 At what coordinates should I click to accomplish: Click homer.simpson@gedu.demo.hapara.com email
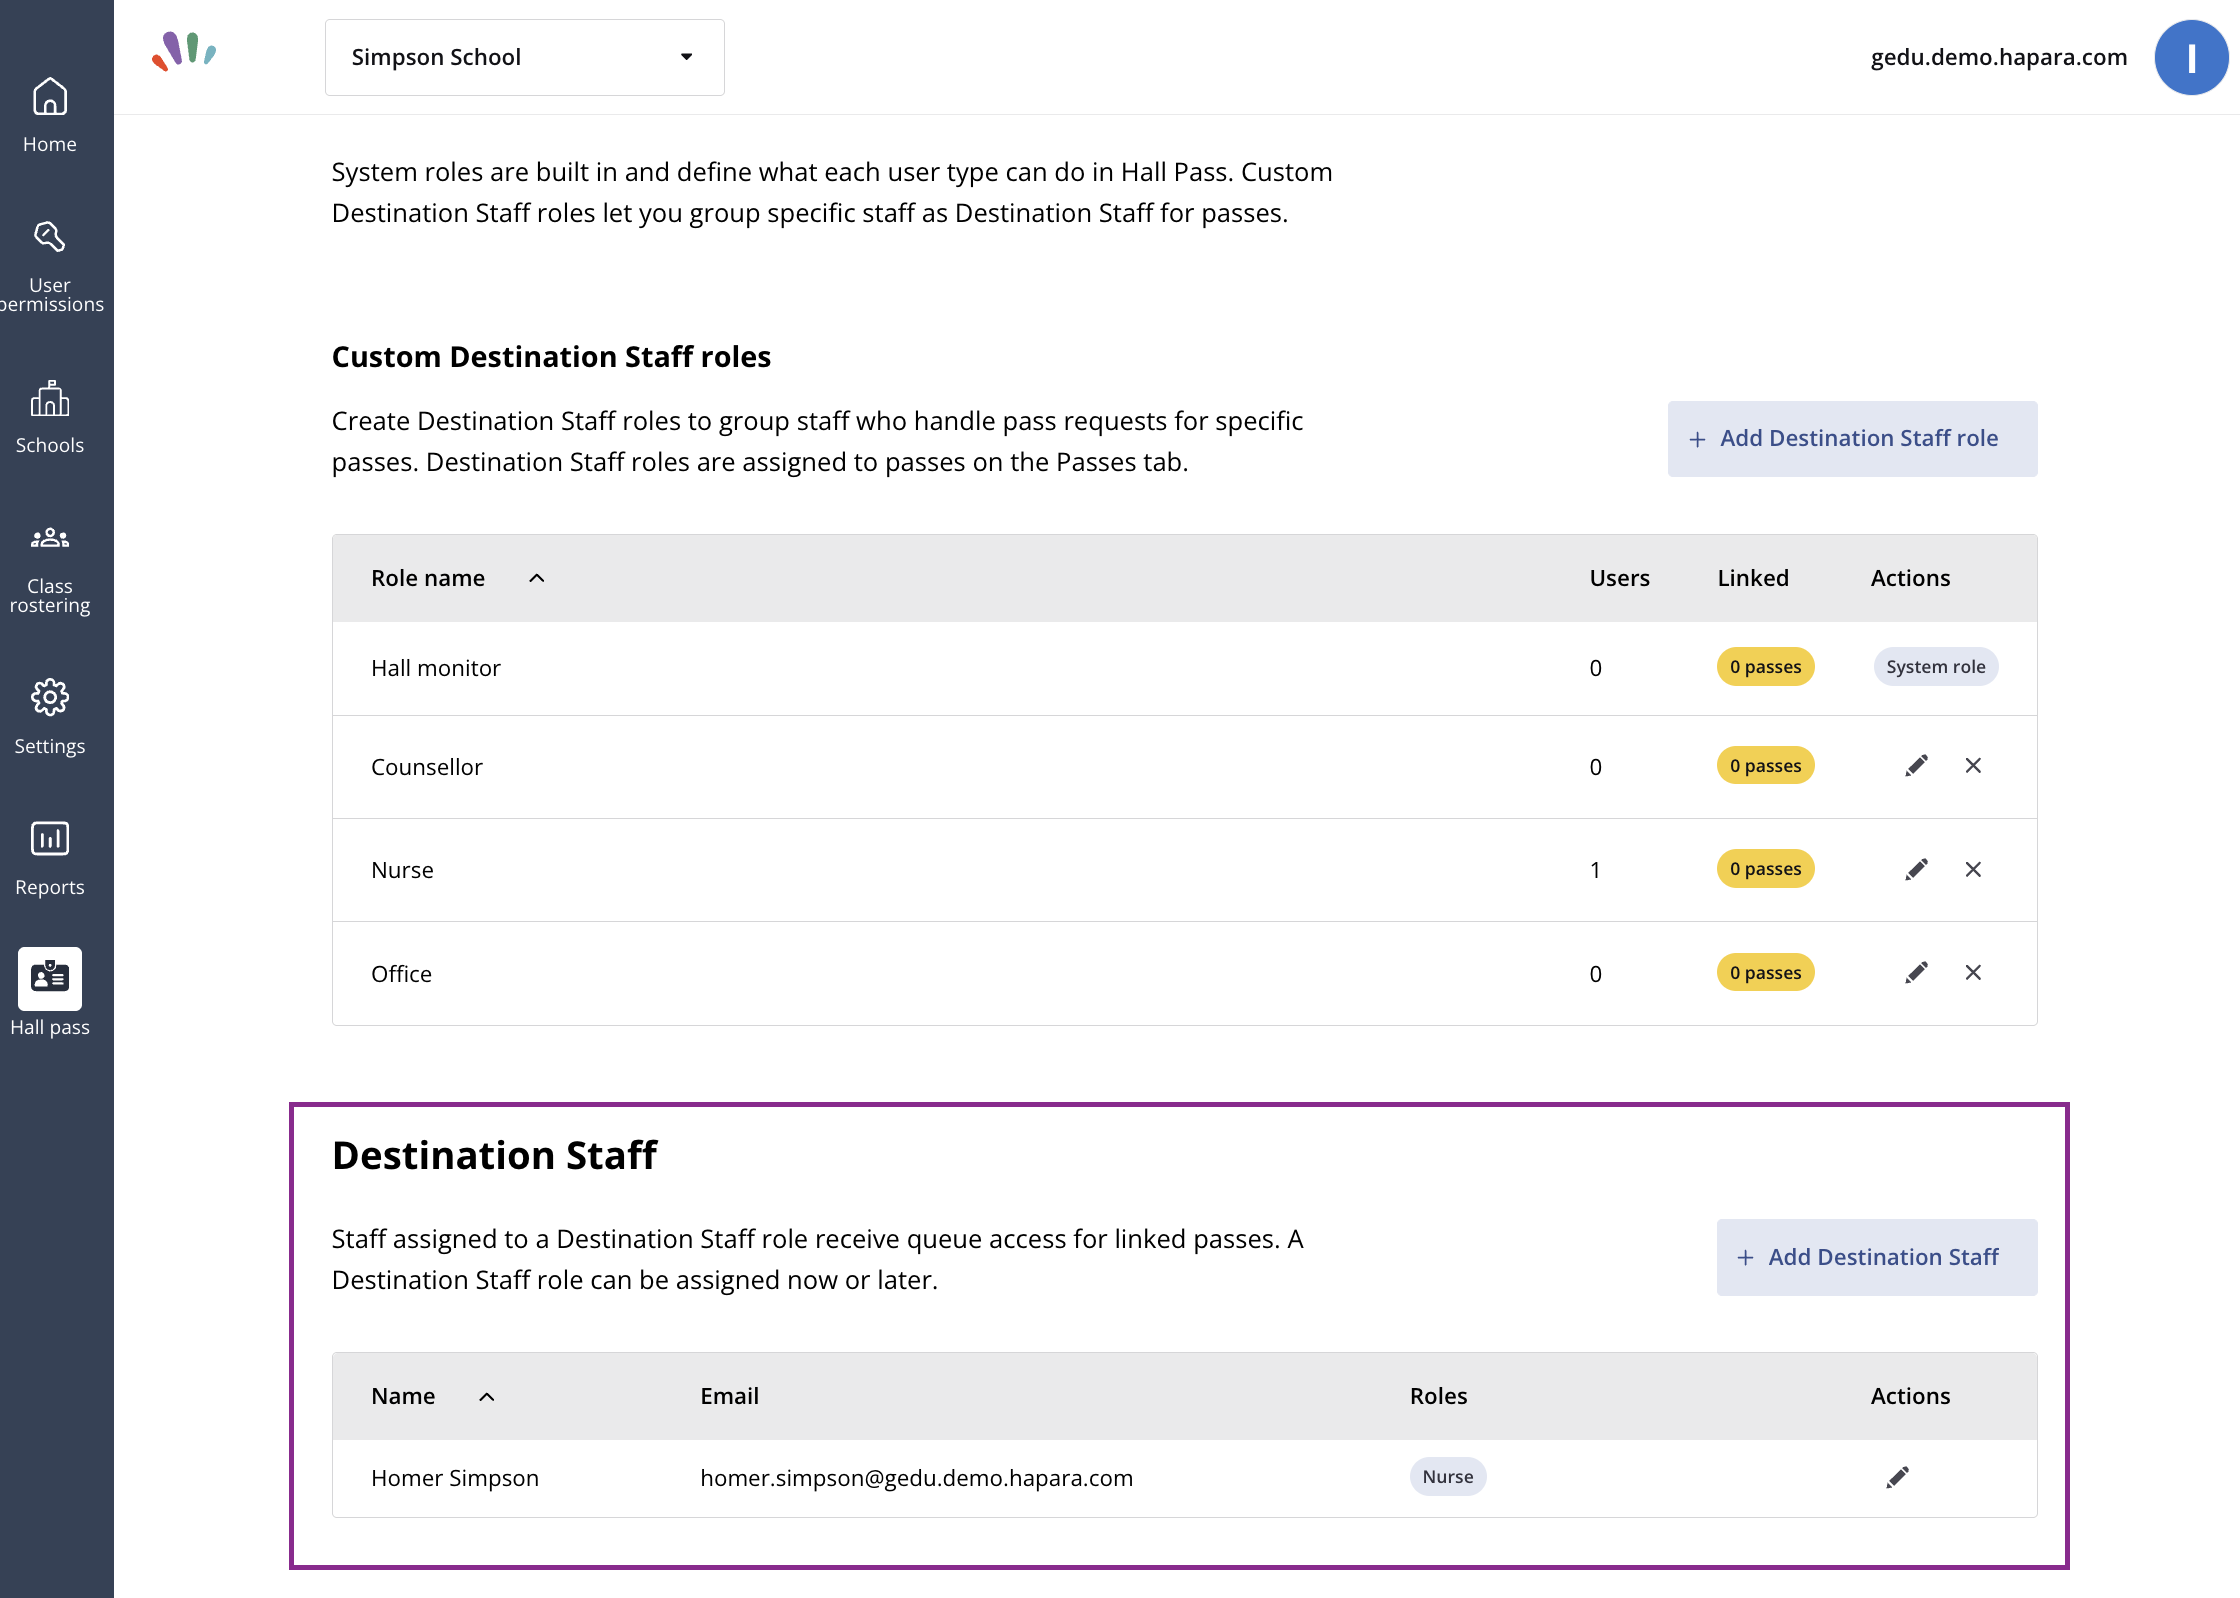(x=916, y=1477)
